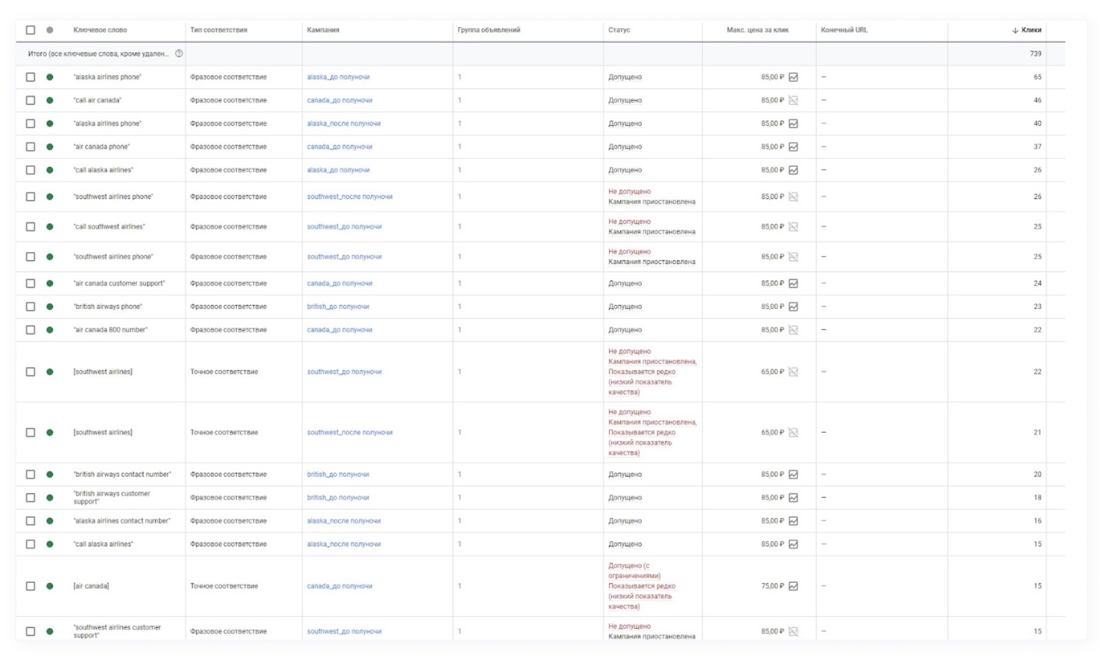The height and width of the screenshot is (661, 1100).
Task: Click bid simulator icon in "call southwest airlines" row
Action: [793, 227]
